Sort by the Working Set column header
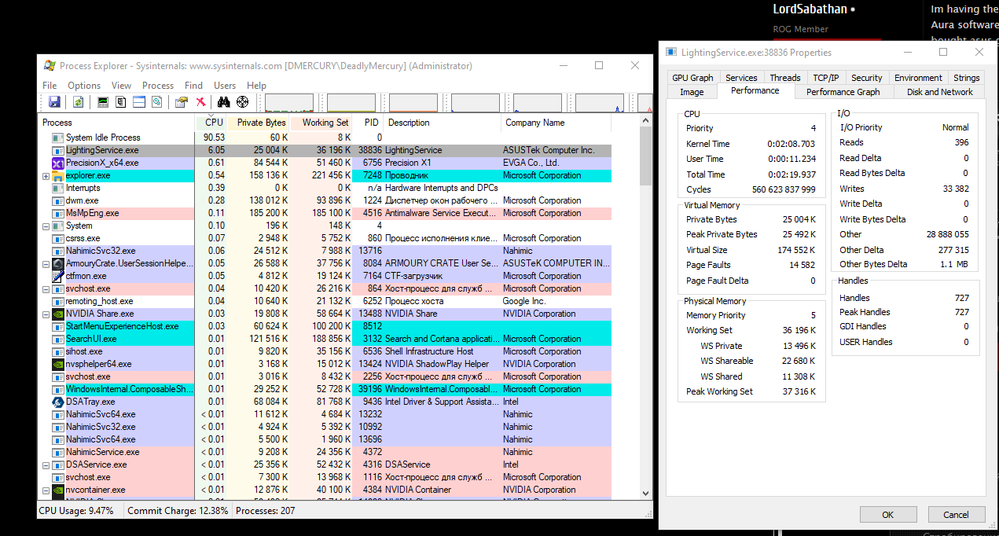999x536 pixels. [x=321, y=122]
